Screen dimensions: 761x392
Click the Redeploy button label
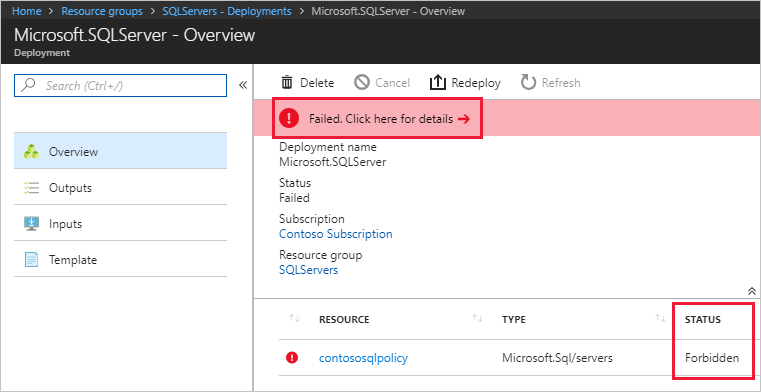pyautogui.click(x=476, y=83)
